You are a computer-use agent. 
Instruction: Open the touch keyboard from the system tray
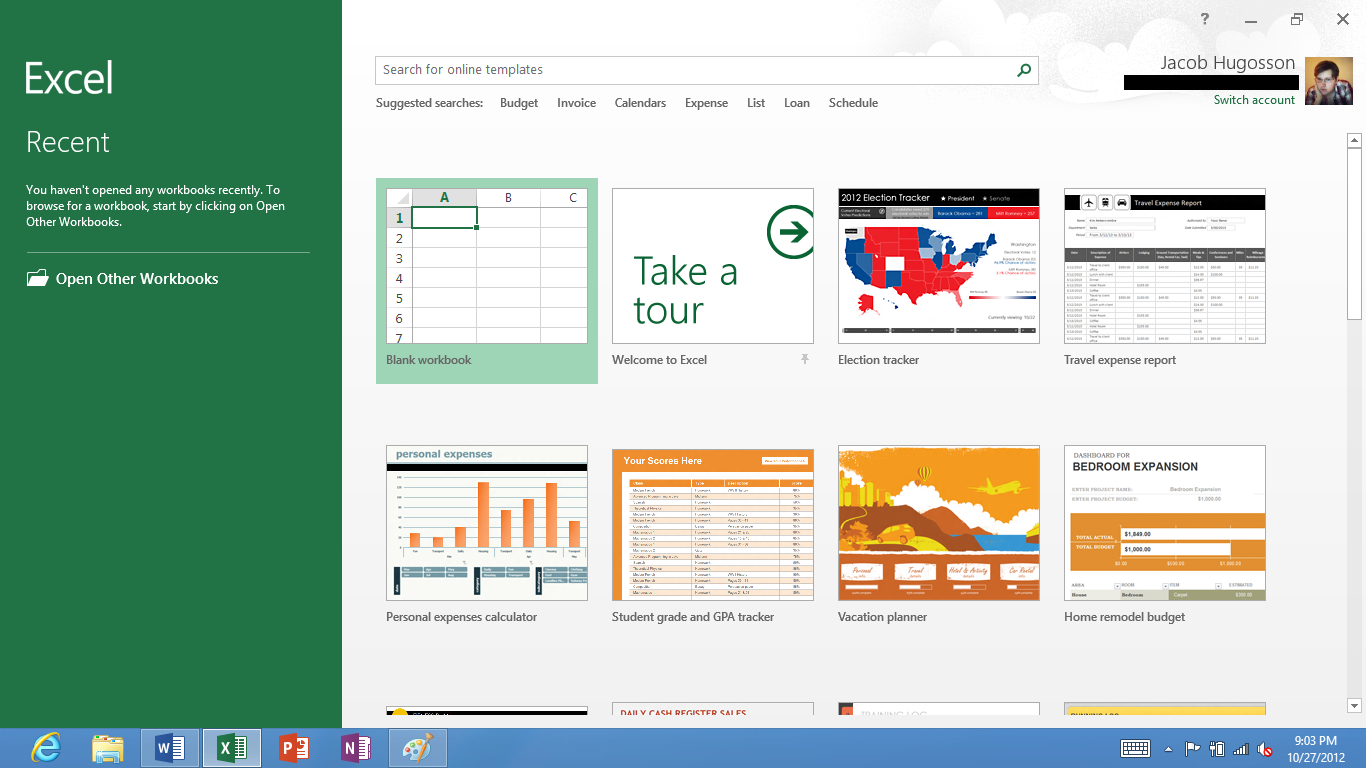[1133, 747]
